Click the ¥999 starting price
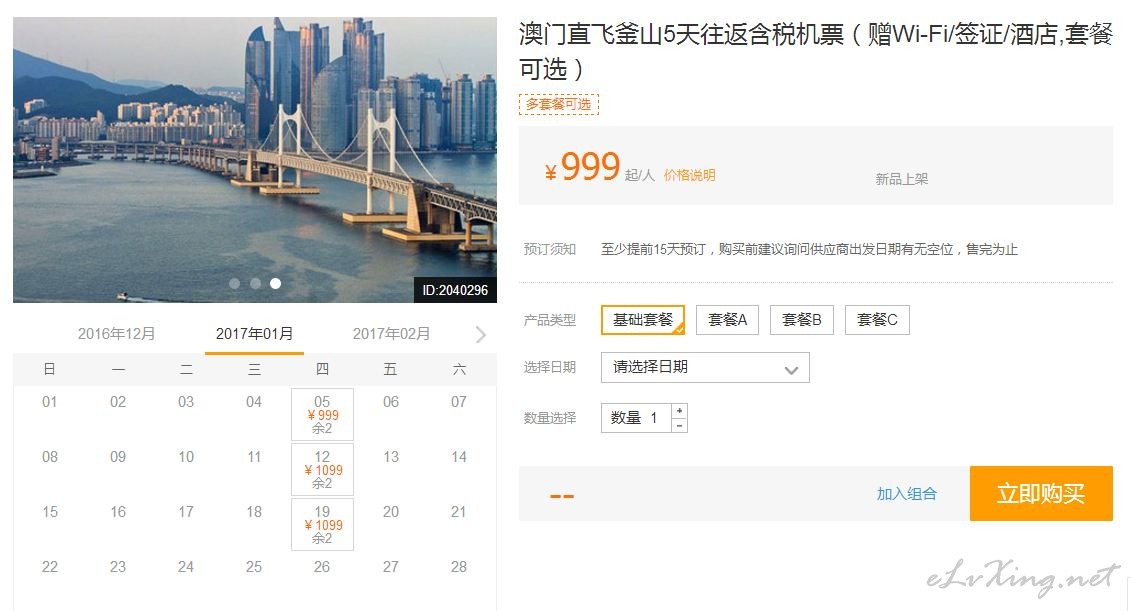 click(582, 167)
